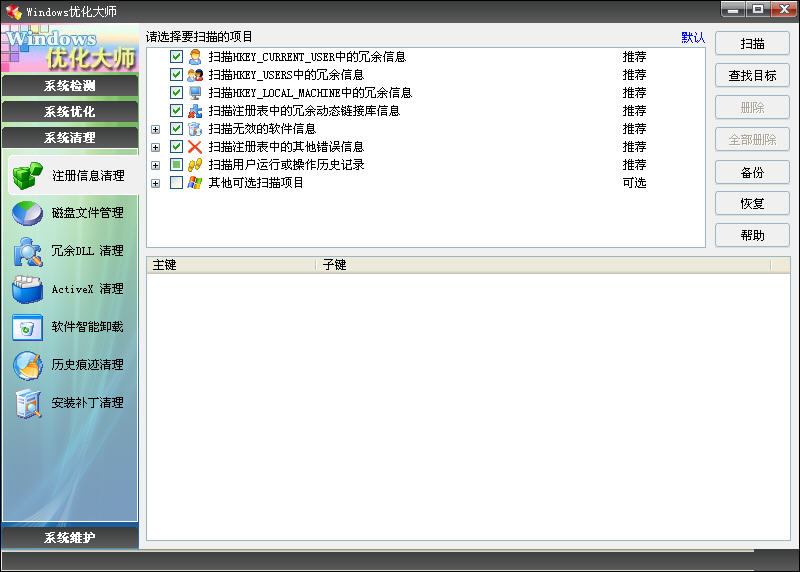
Task: Switch to the 系统检测 section tab
Action: (70, 85)
